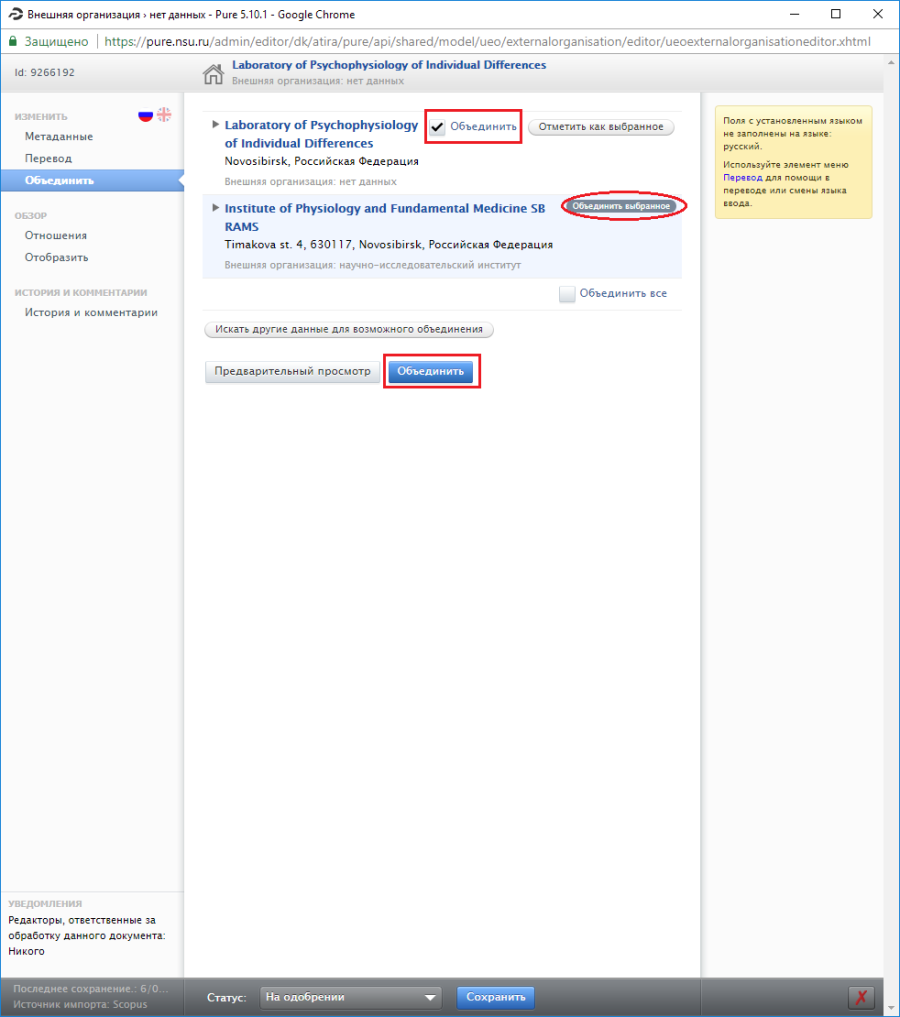
Task: Click the home organisation icon in header
Action: point(213,74)
